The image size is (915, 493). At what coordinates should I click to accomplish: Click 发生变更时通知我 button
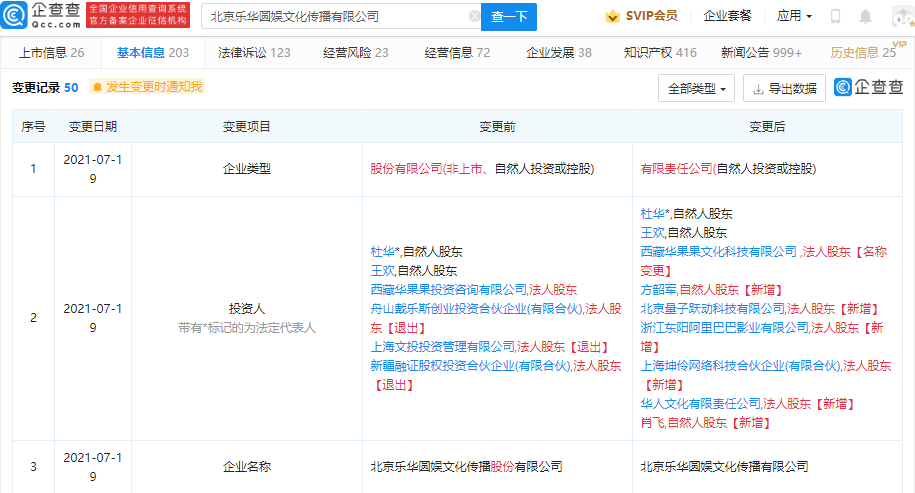click(147, 87)
